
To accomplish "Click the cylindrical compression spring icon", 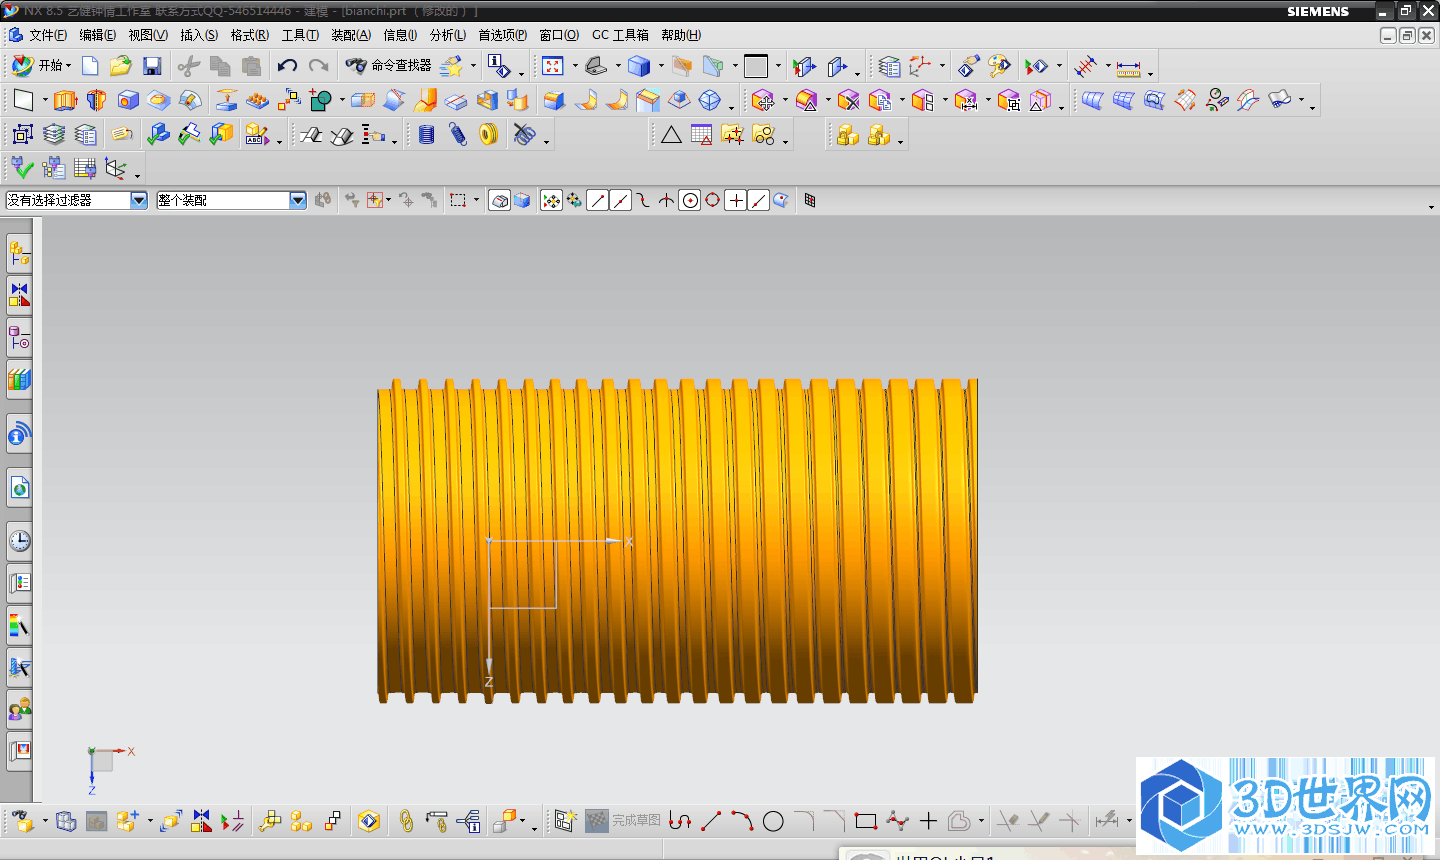I will (x=427, y=134).
